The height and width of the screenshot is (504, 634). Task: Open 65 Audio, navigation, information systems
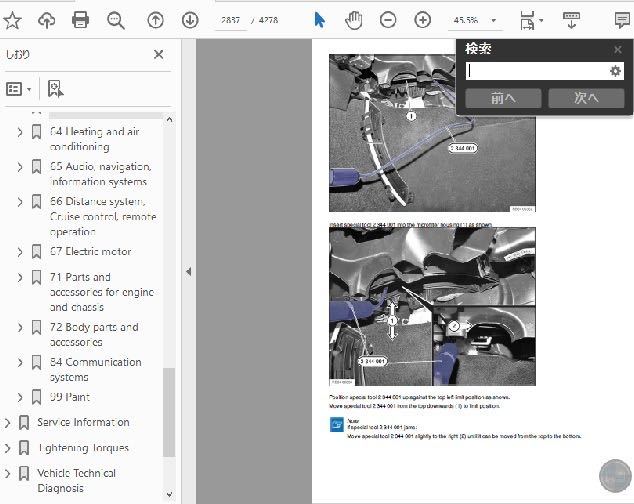(x=100, y=174)
